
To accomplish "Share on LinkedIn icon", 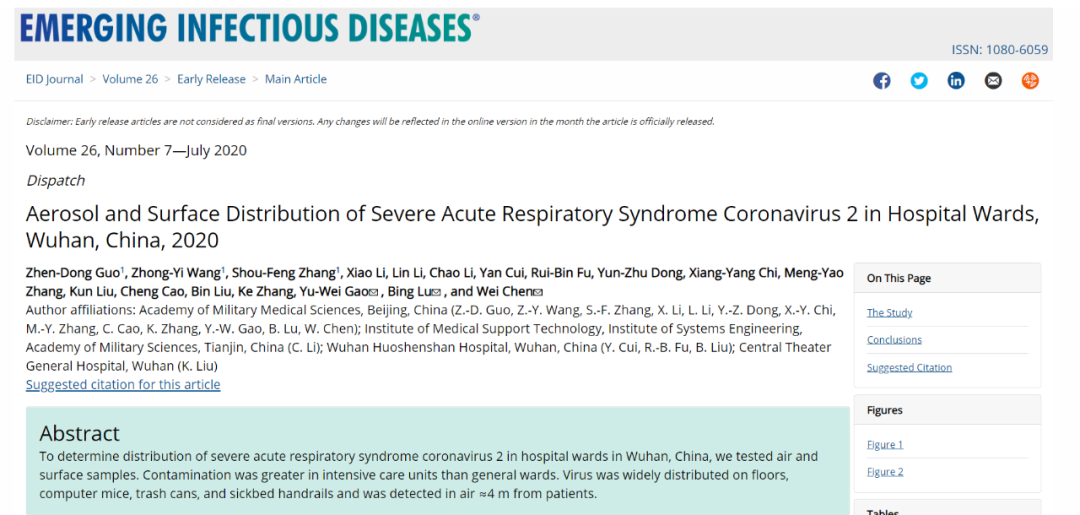I will [956, 81].
